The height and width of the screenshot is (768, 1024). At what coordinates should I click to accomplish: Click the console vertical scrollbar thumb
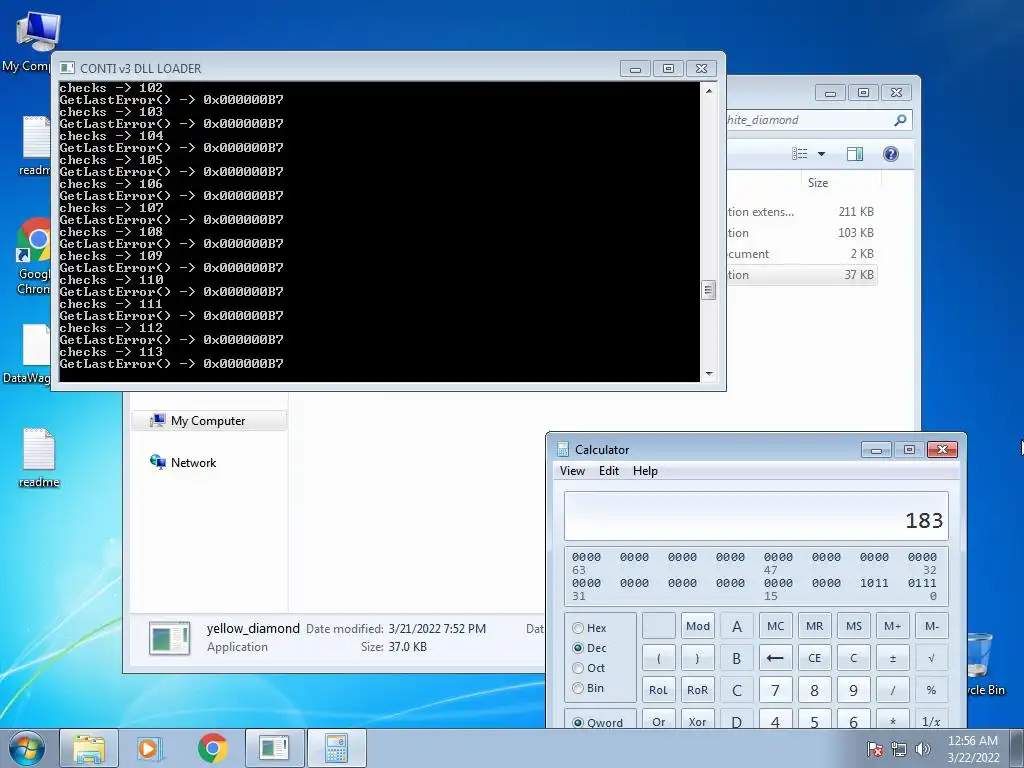(x=709, y=291)
